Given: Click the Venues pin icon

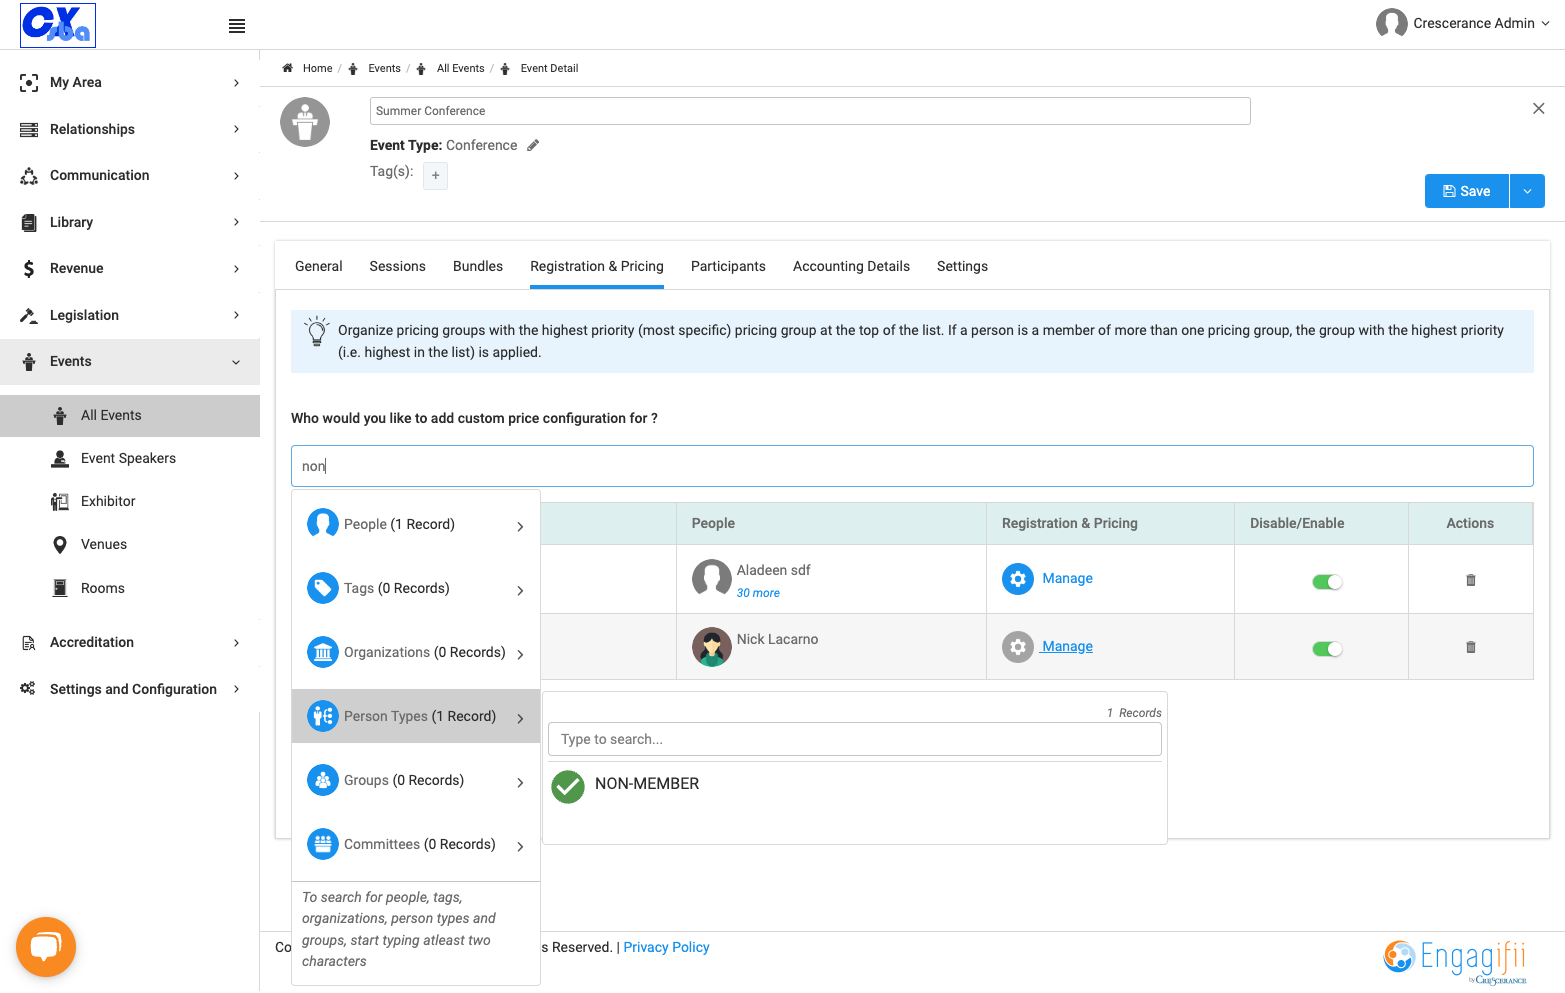Looking at the screenshot, I should point(60,545).
